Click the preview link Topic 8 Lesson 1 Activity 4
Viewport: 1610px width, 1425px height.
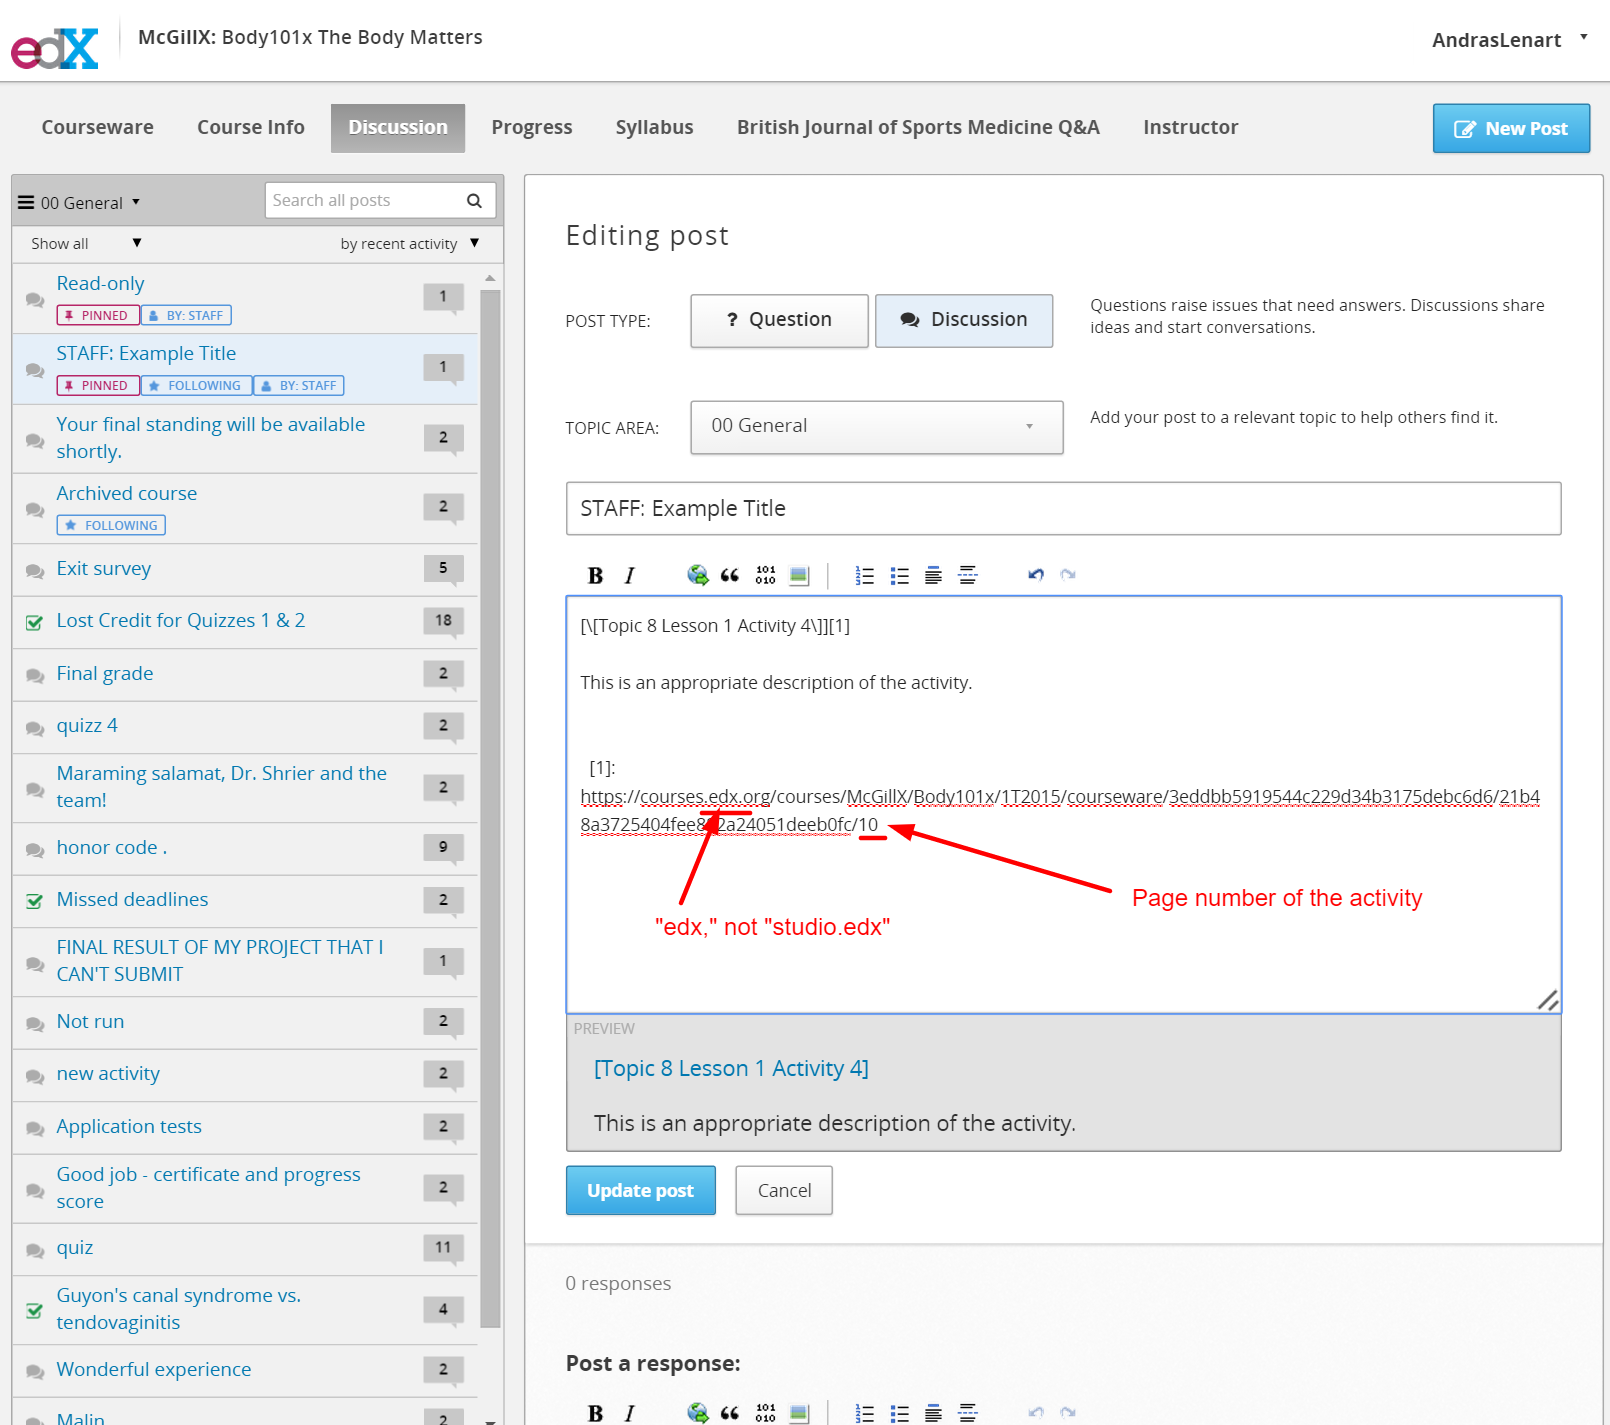coord(731,1069)
